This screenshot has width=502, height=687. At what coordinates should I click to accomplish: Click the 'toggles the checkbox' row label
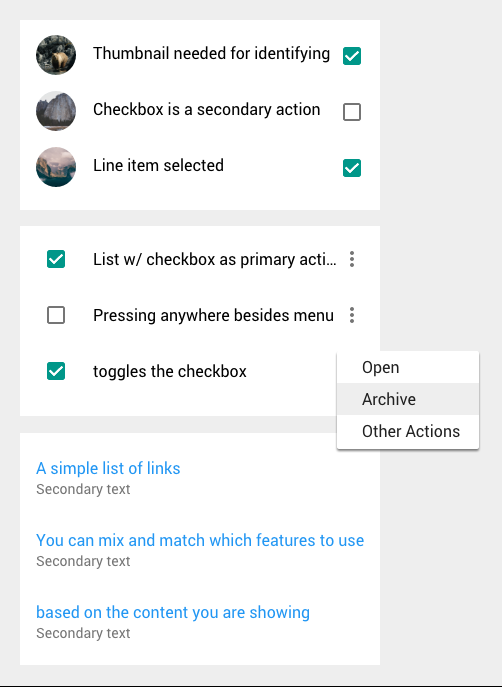pyautogui.click(x=170, y=372)
